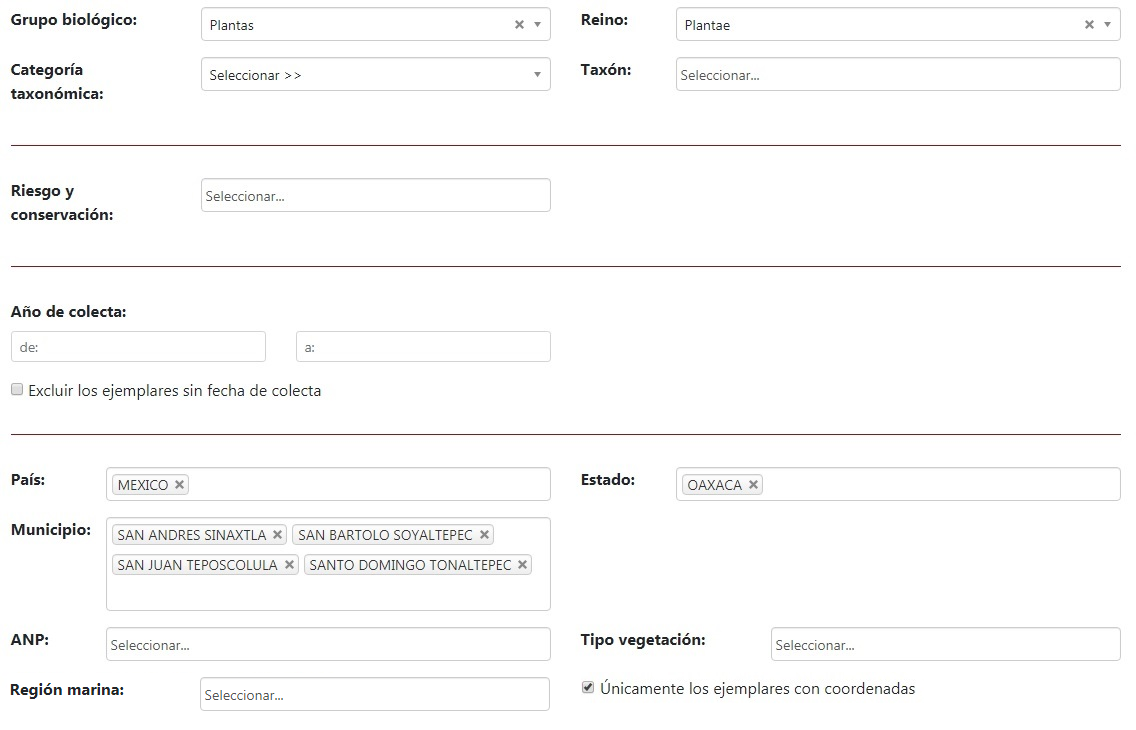1136x730 pixels.
Task: Remove SAN ANDRES SINAXTLA municipality tag
Action: [x=277, y=535]
